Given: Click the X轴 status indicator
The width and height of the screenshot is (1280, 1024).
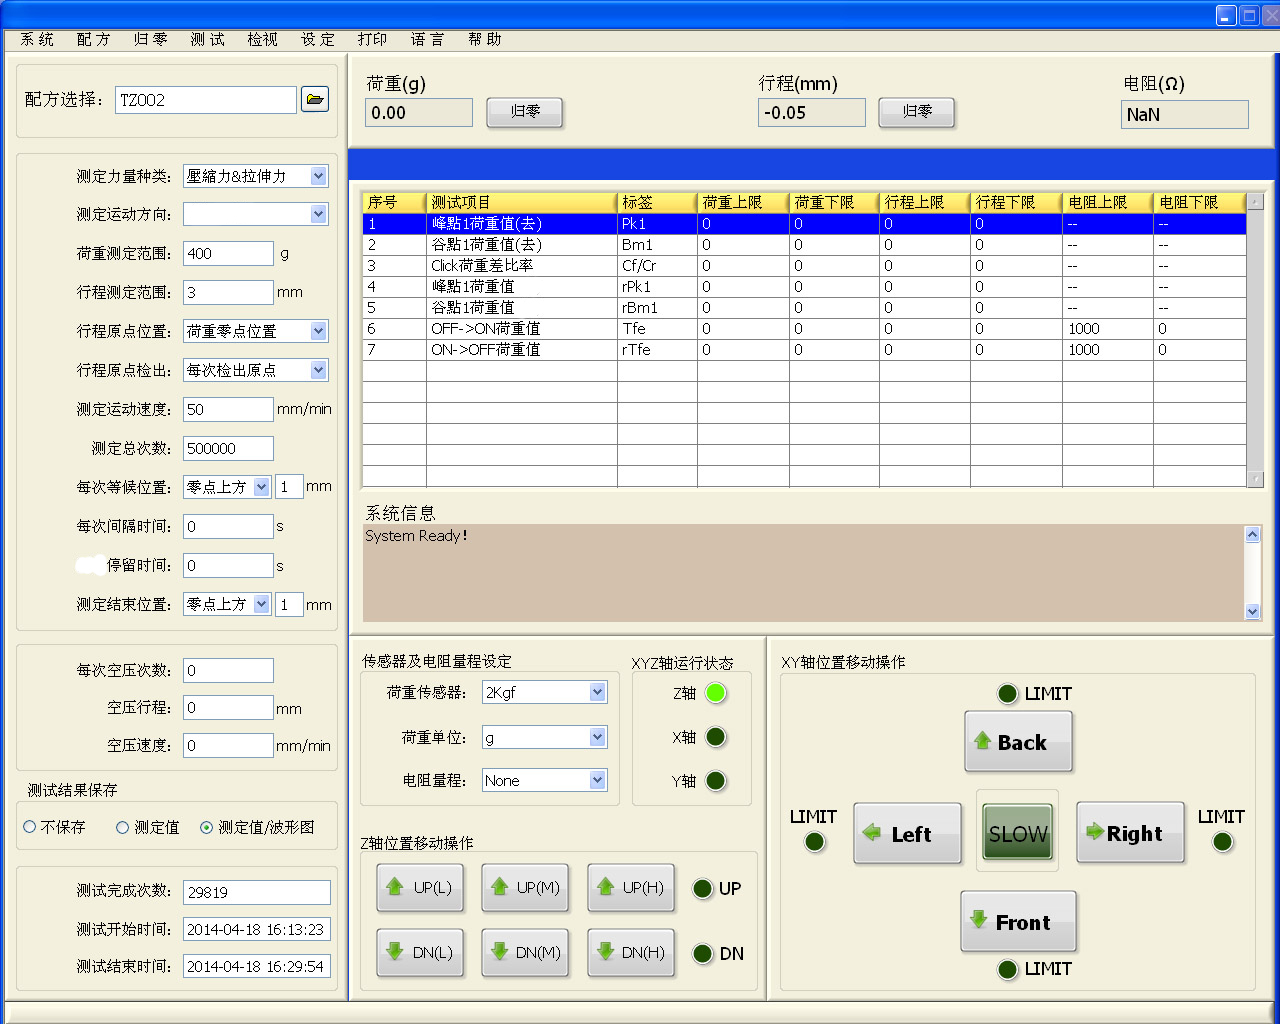Looking at the screenshot, I should pos(715,737).
